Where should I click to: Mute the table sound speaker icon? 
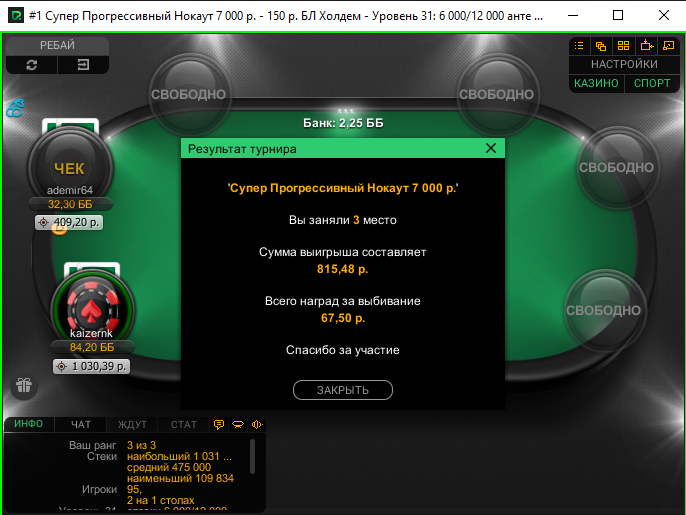click(x=257, y=424)
